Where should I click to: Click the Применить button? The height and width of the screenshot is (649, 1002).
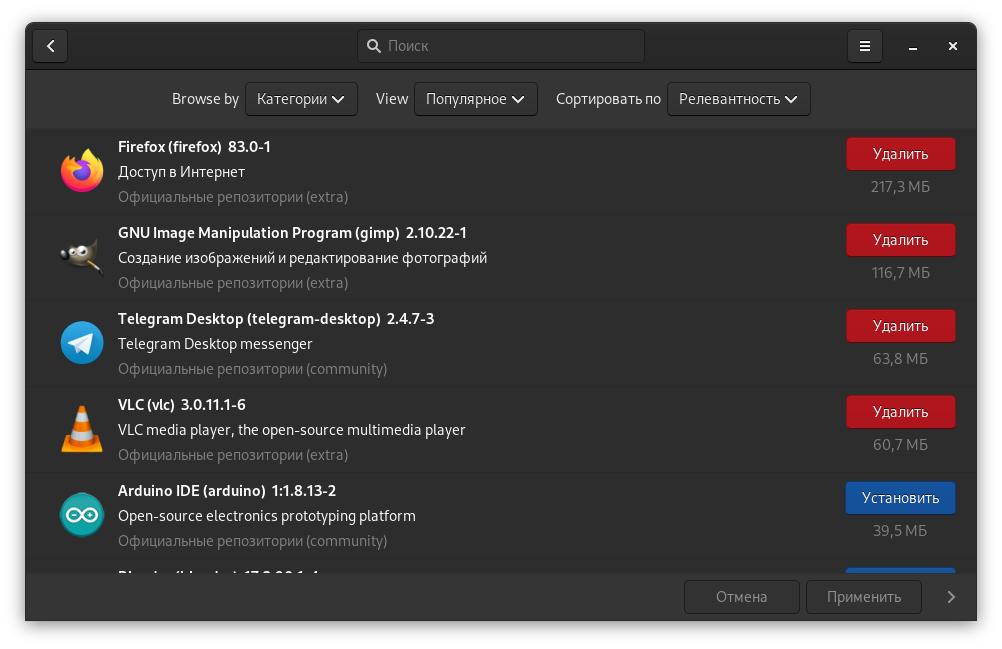pos(863,597)
